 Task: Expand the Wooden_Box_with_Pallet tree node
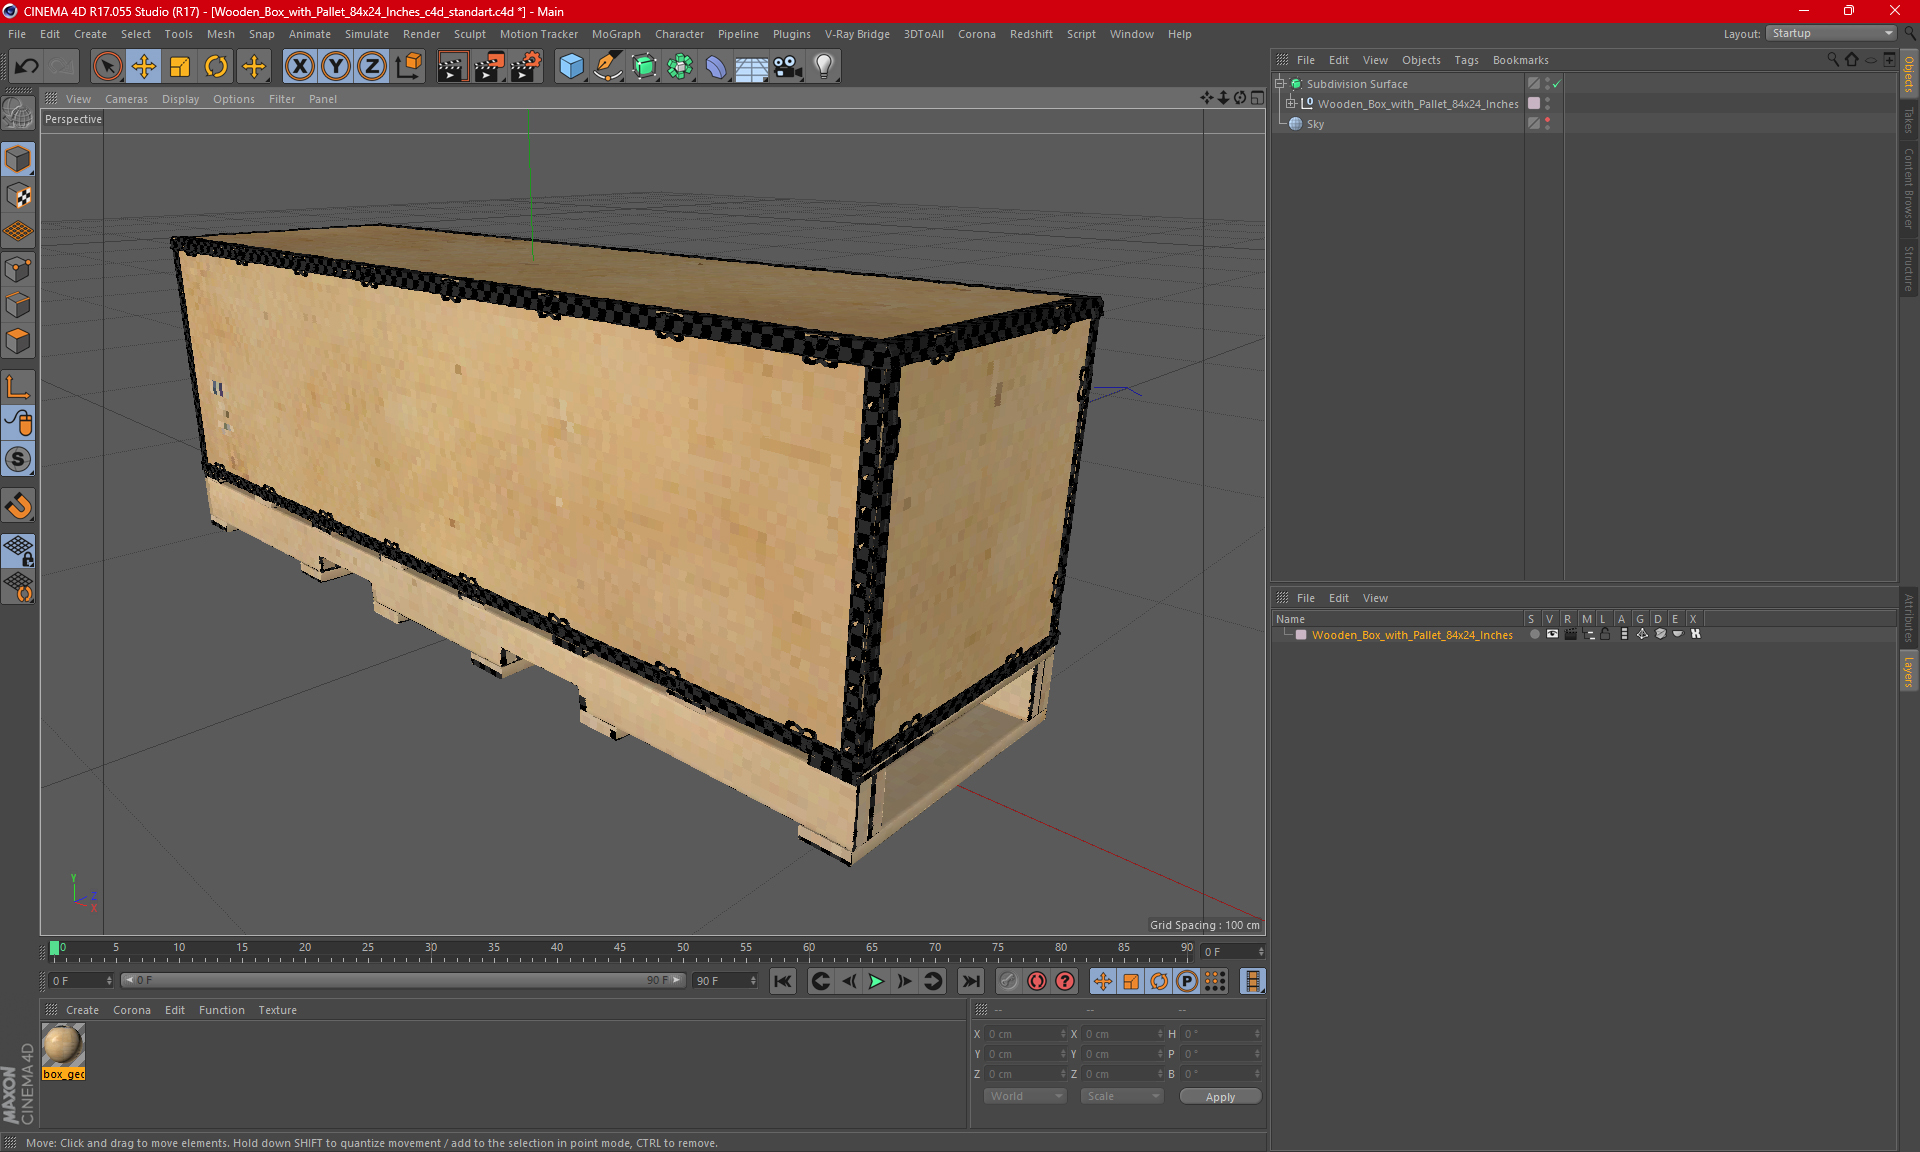tap(1291, 104)
